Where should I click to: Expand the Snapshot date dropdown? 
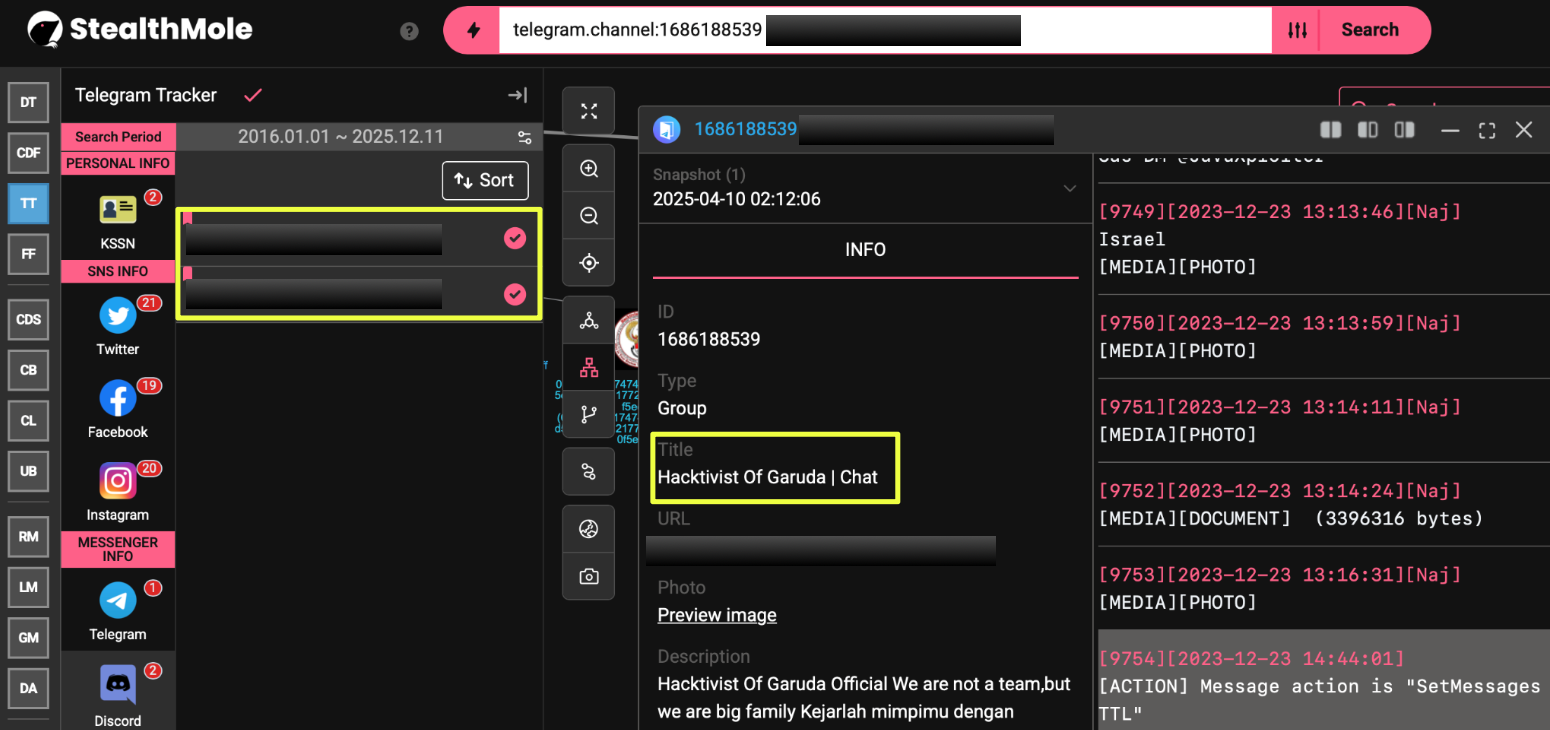[x=1069, y=188]
